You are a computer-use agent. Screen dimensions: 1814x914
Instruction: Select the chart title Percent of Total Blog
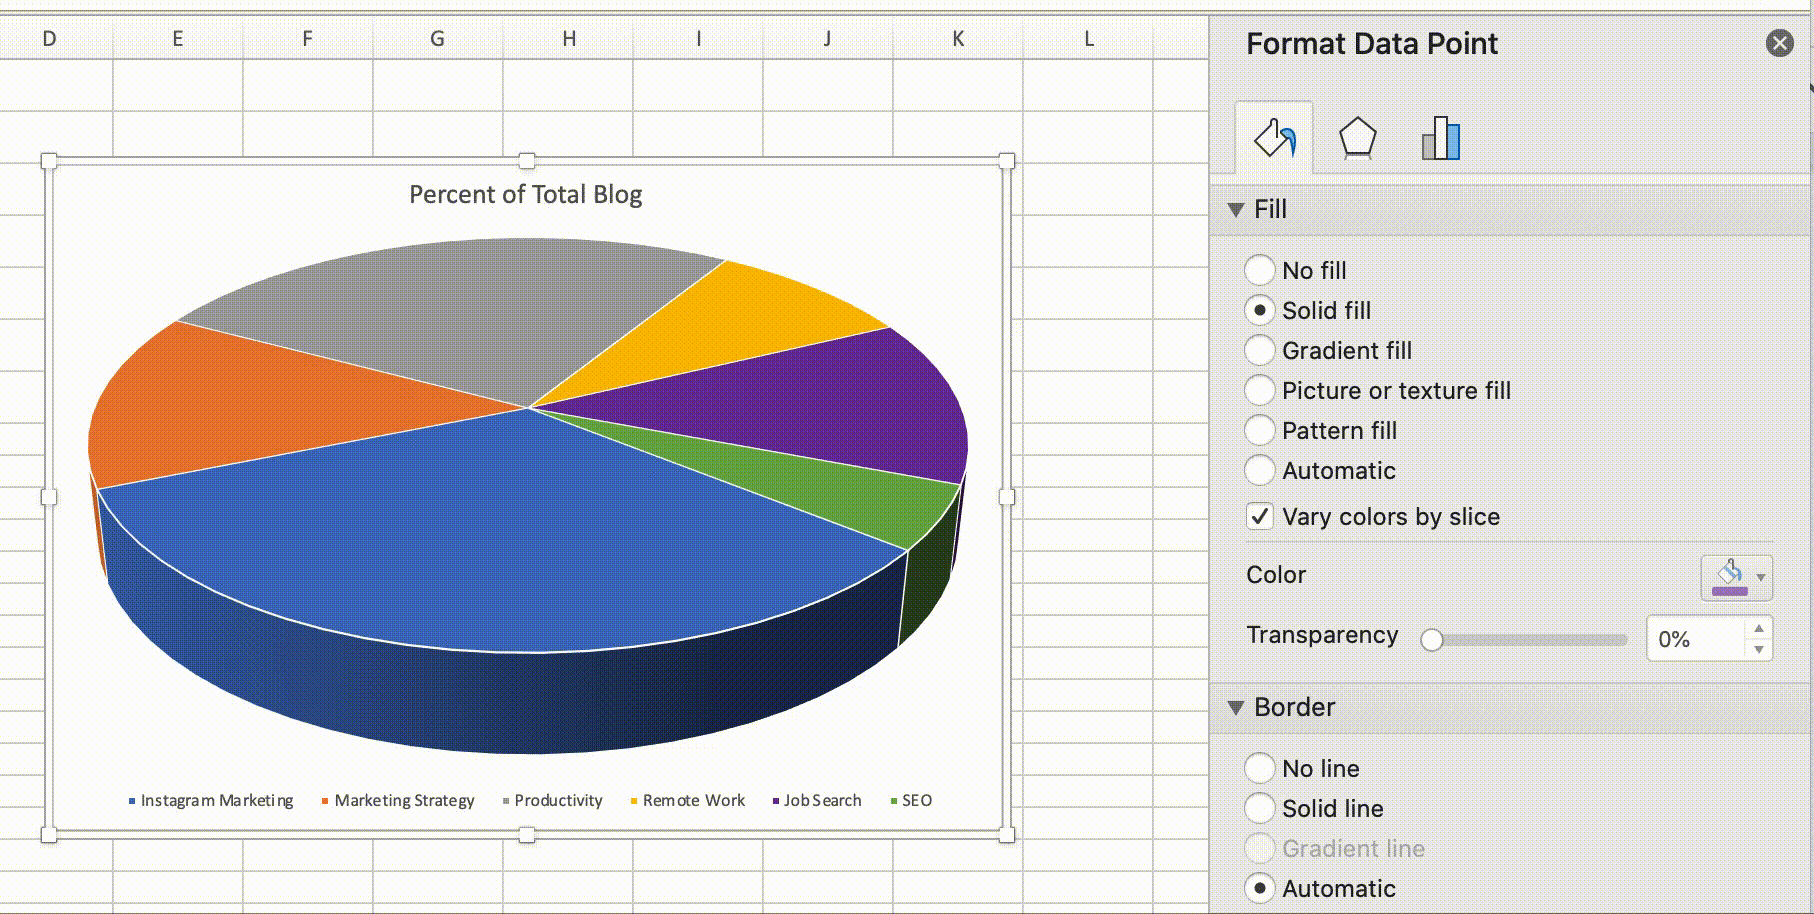525,194
